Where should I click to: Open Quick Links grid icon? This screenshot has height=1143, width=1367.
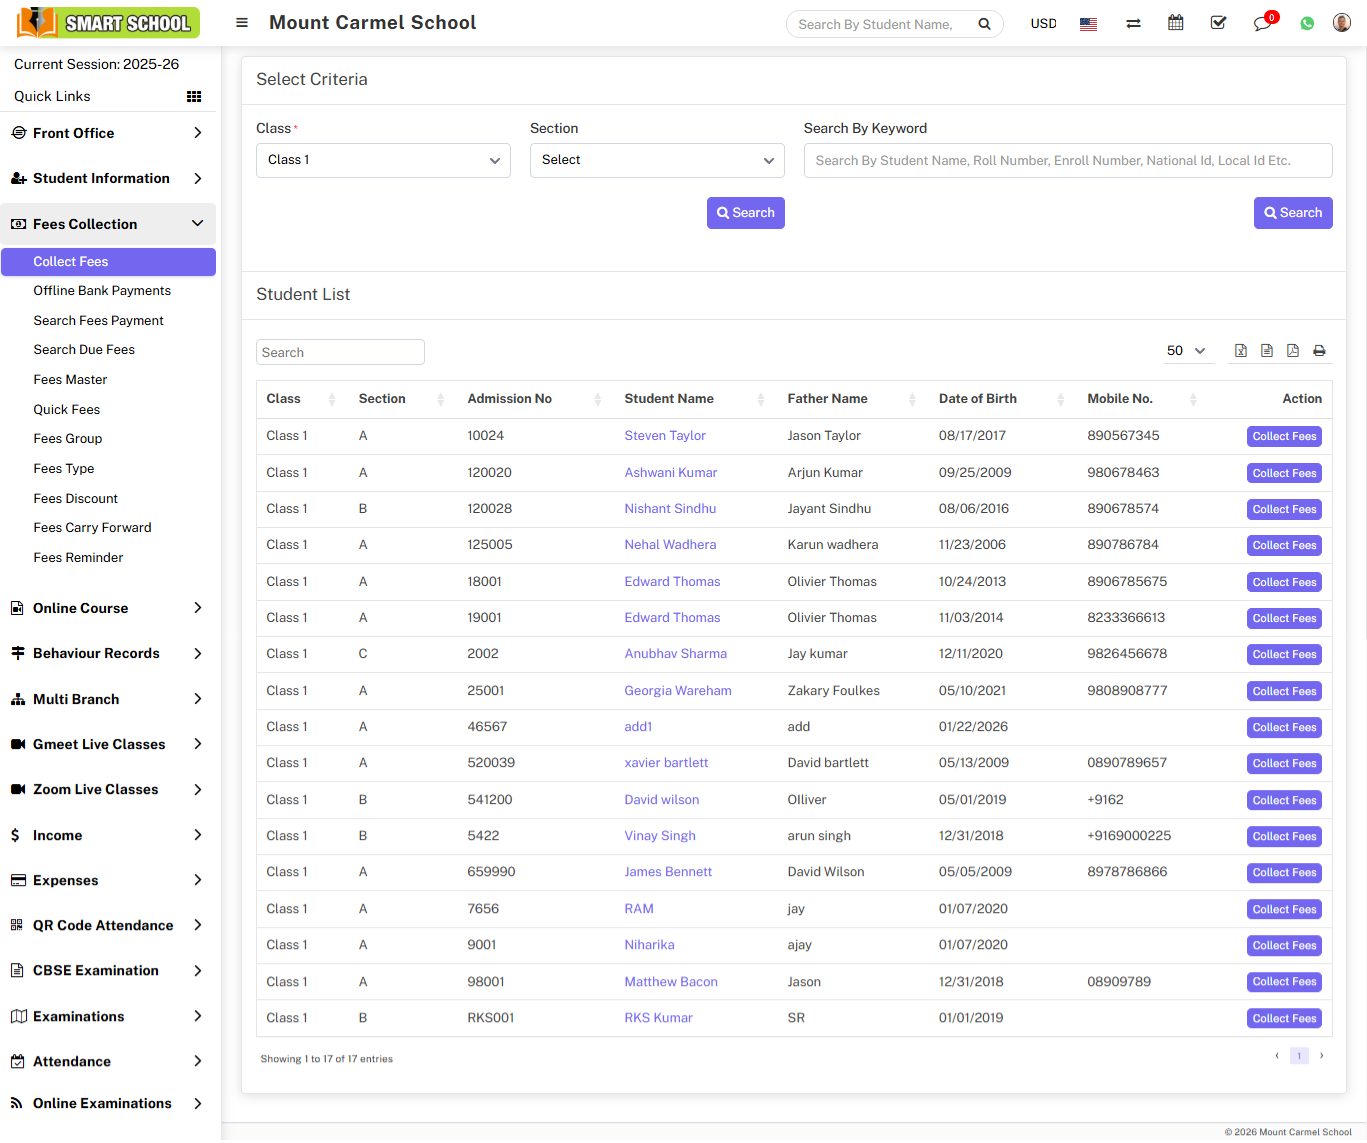(194, 96)
